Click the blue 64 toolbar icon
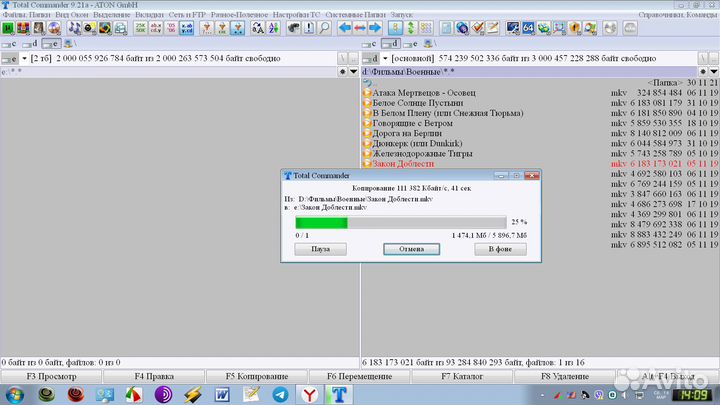This screenshot has width=720, height=405. point(527,29)
